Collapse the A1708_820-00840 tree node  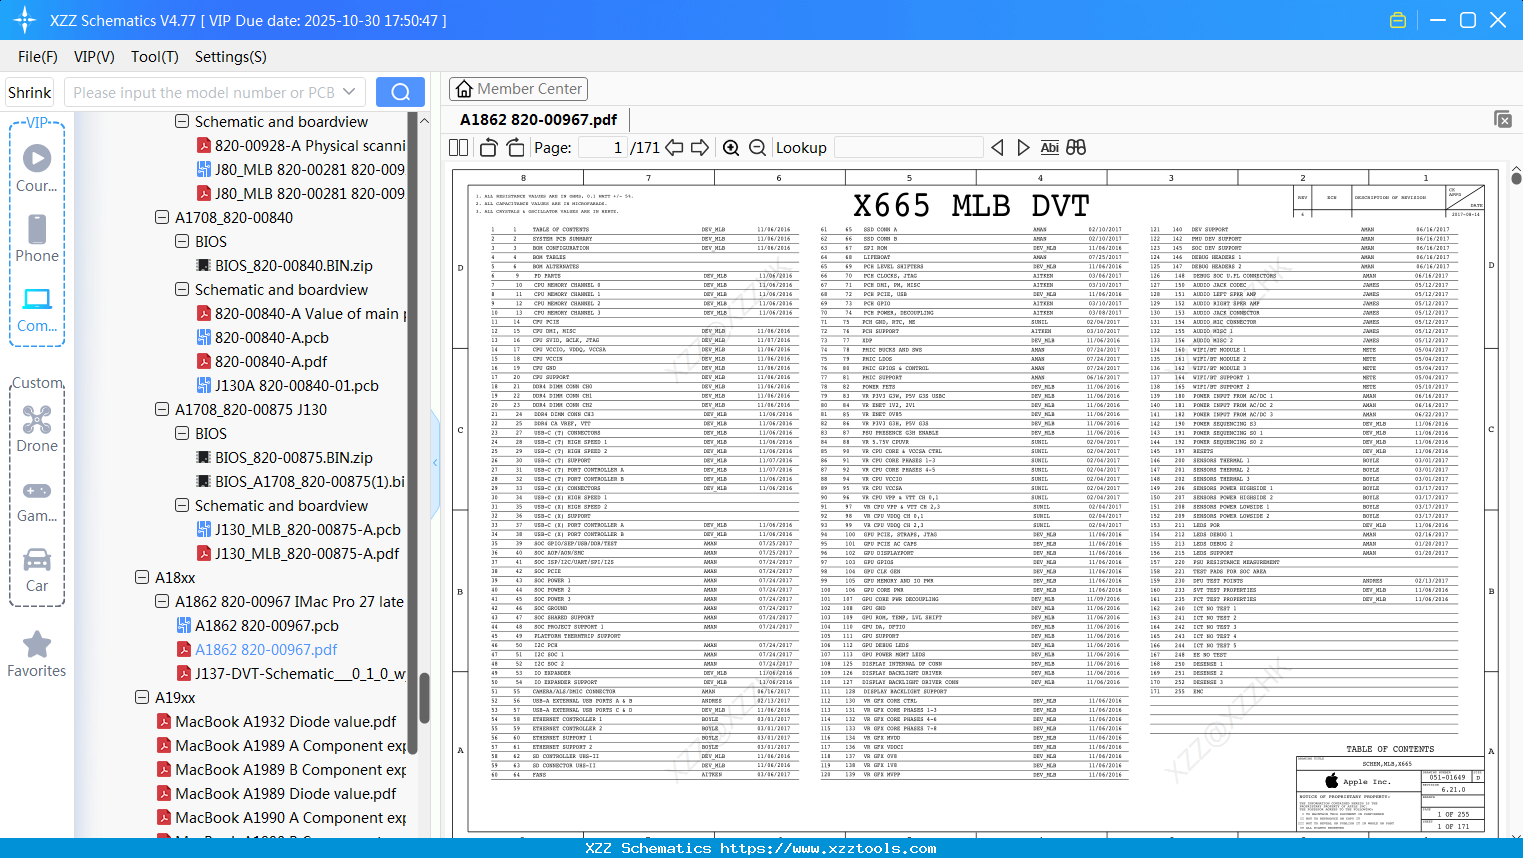click(x=162, y=217)
